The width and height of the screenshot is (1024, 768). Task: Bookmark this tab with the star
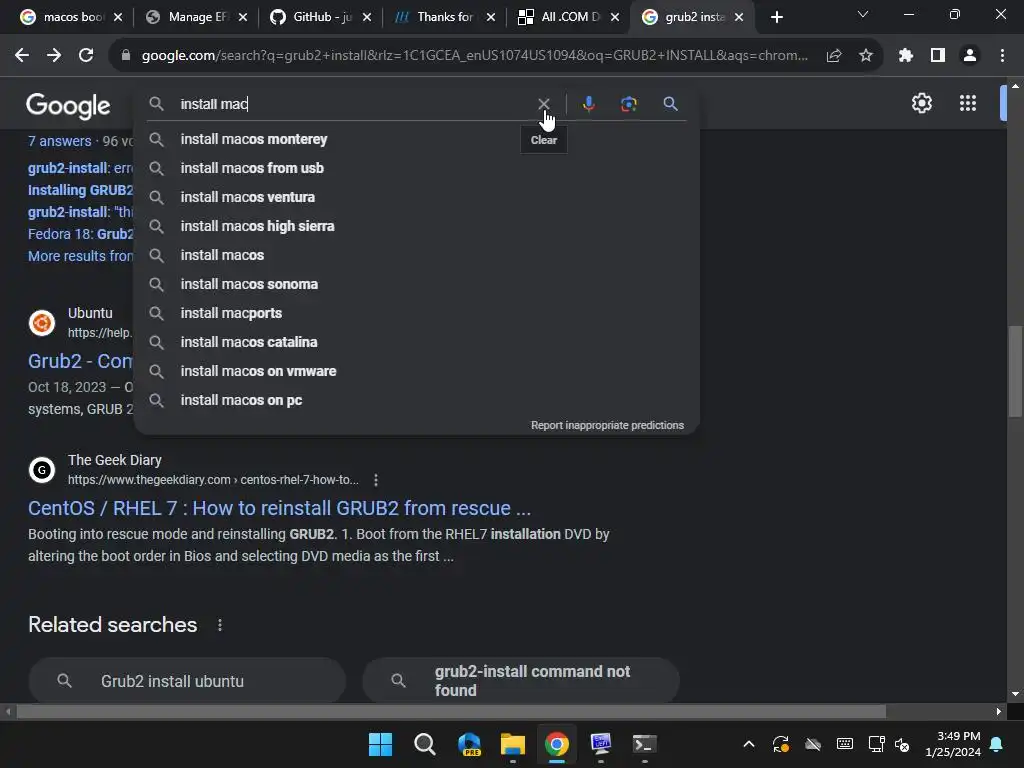(866, 56)
